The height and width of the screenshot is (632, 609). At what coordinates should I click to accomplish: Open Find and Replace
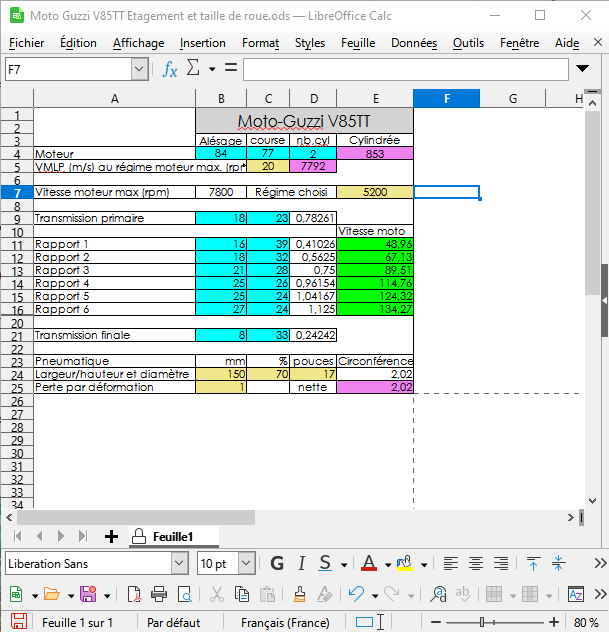pos(438,594)
